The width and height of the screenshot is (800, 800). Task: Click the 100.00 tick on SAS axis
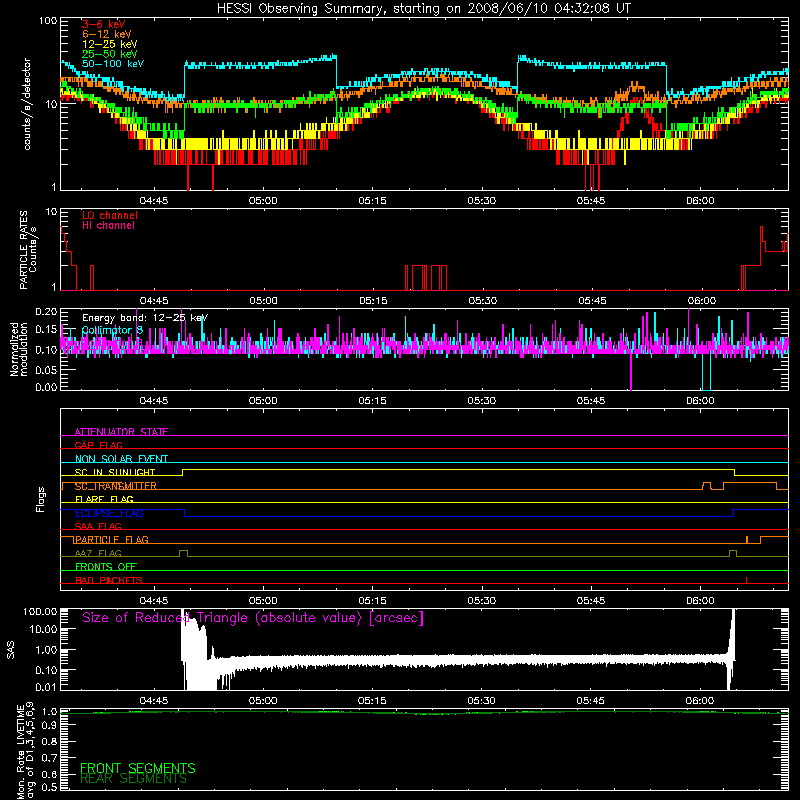click(x=40, y=611)
